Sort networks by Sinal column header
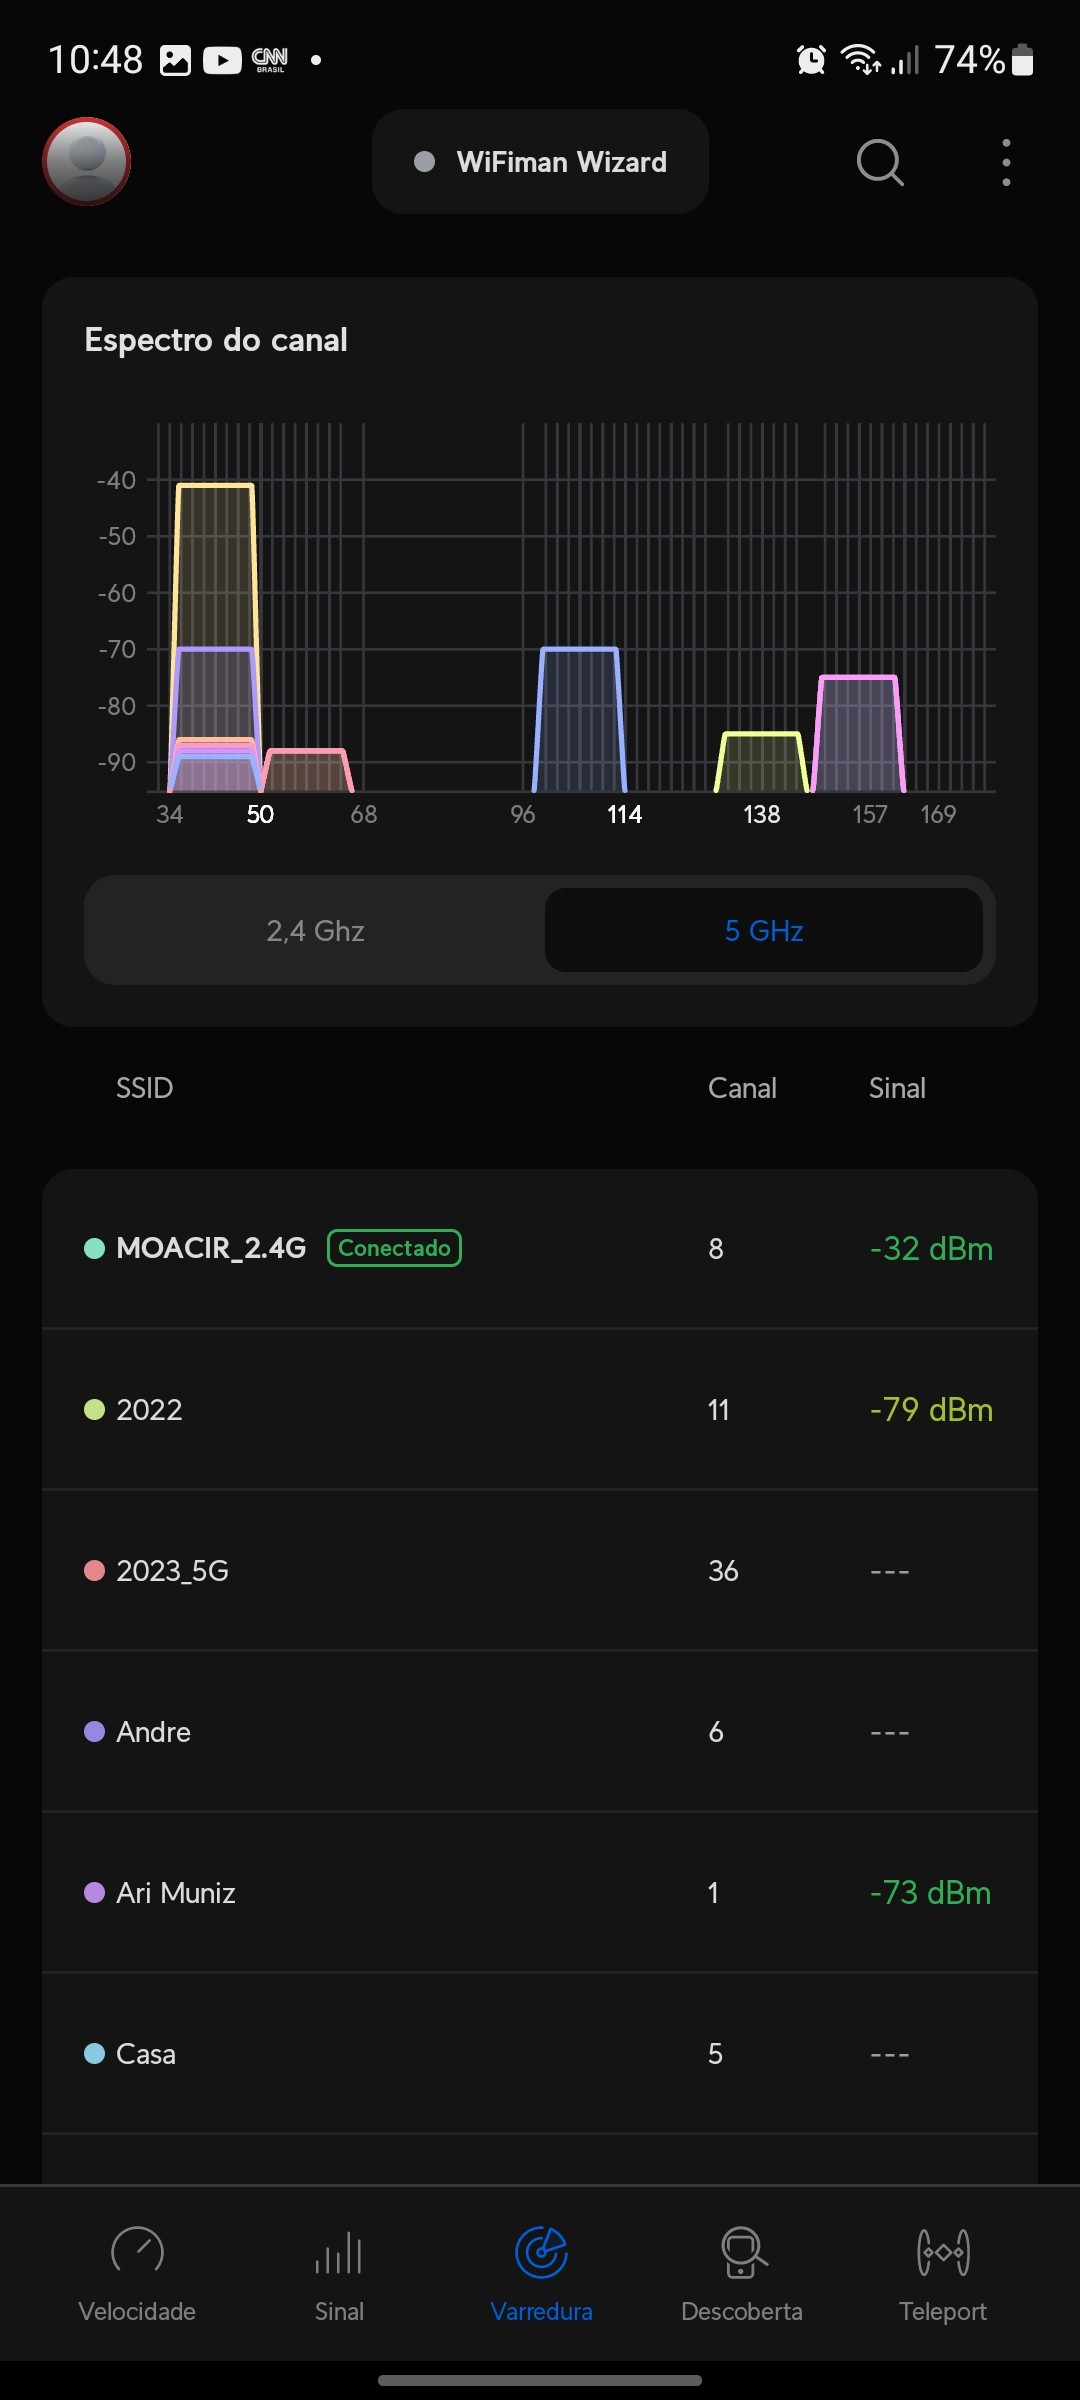 (897, 1088)
